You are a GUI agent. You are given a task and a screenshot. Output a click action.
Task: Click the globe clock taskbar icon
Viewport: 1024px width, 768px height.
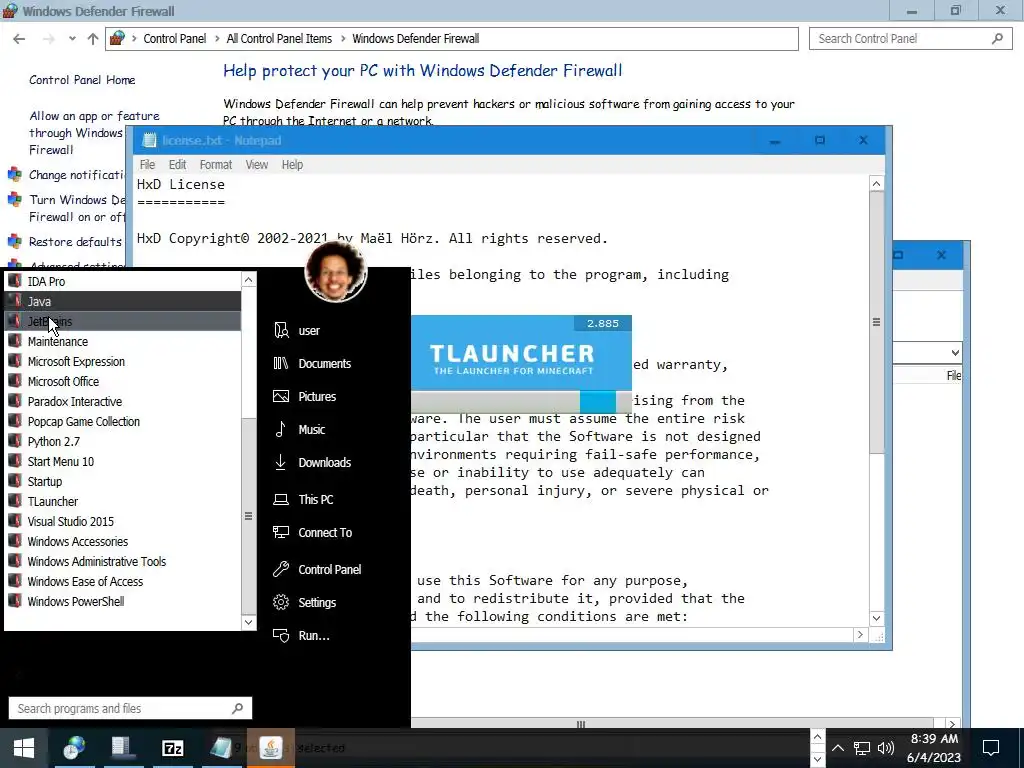74,748
